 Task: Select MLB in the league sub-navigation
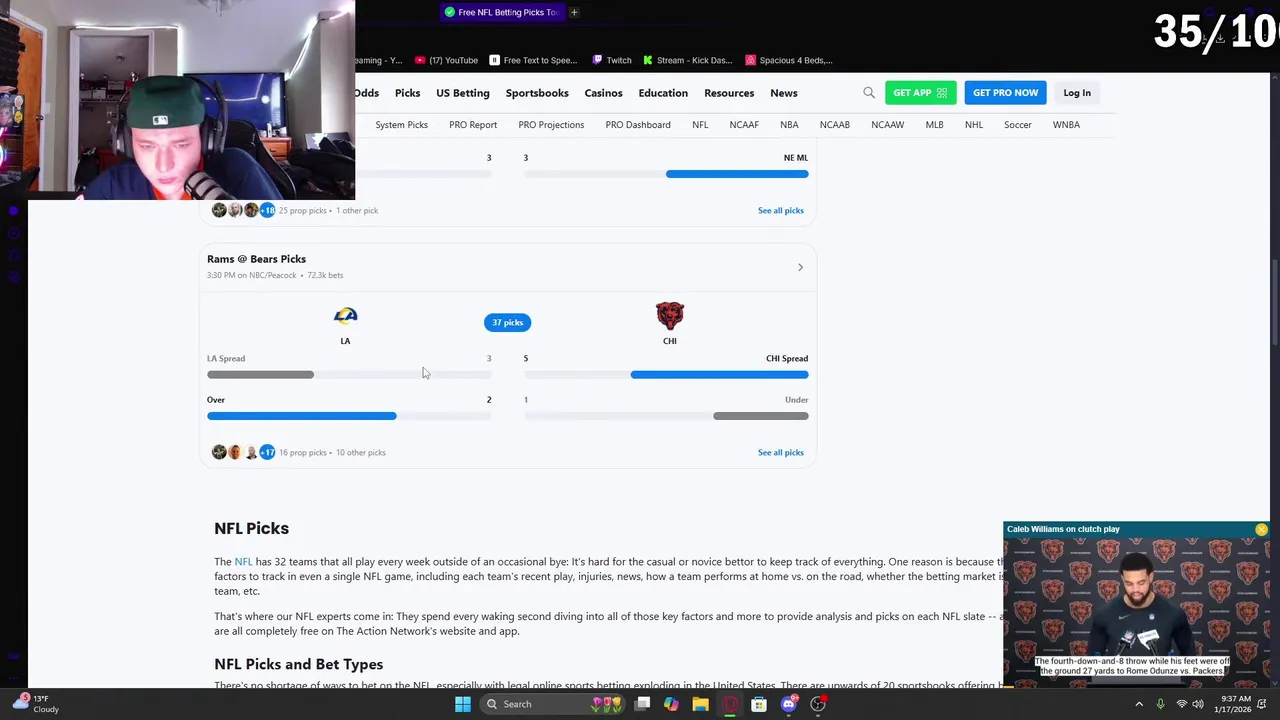pyautogui.click(x=934, y=125)
